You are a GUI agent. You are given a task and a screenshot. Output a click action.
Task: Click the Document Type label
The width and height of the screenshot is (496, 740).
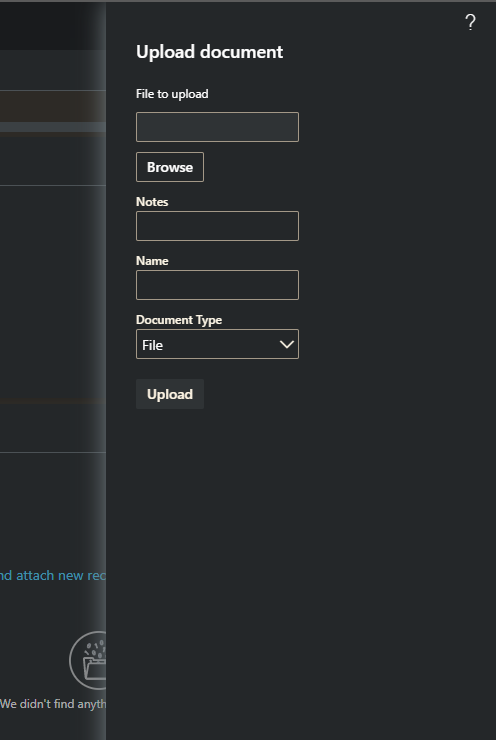(x=179, y=320)
